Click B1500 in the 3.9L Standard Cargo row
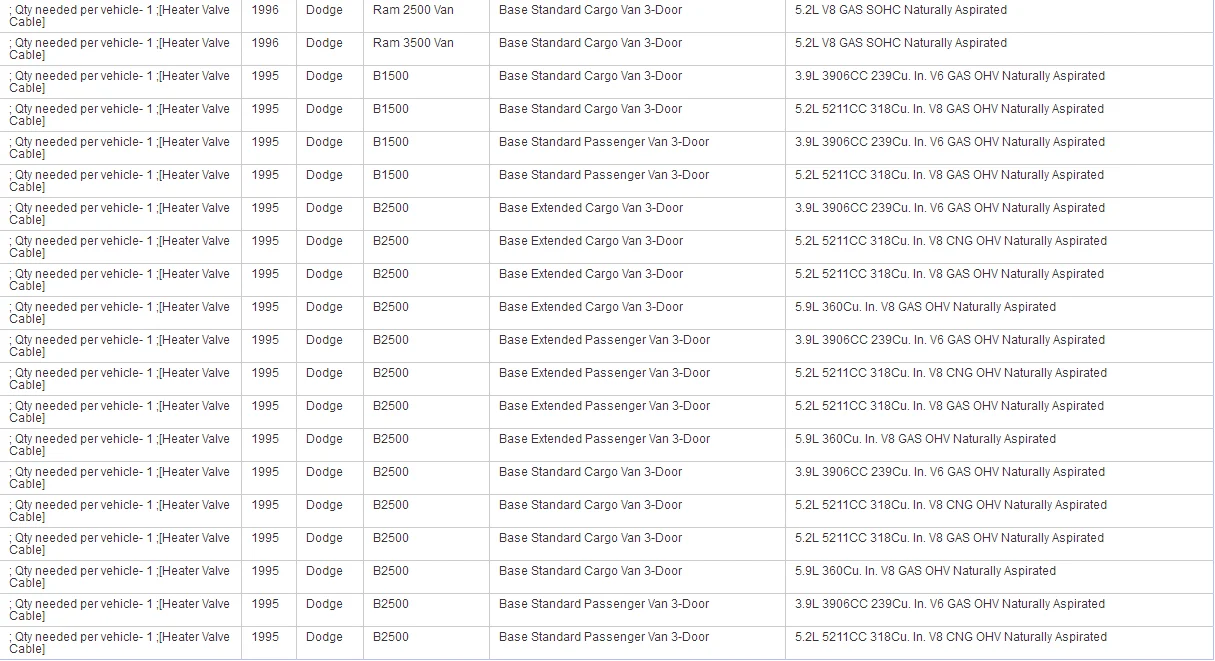 [x=391, y=76]
